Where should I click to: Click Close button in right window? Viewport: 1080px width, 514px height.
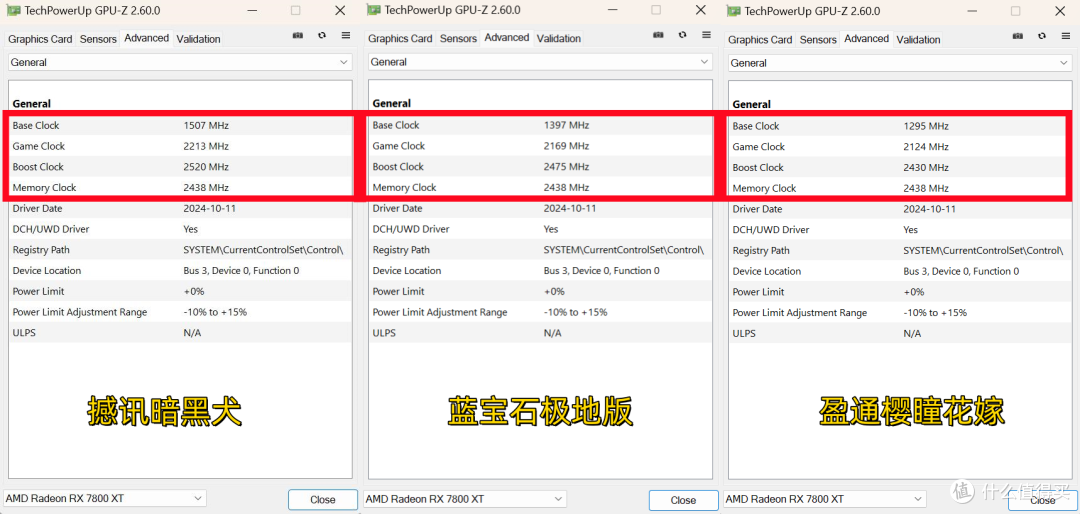(1042, 500)
